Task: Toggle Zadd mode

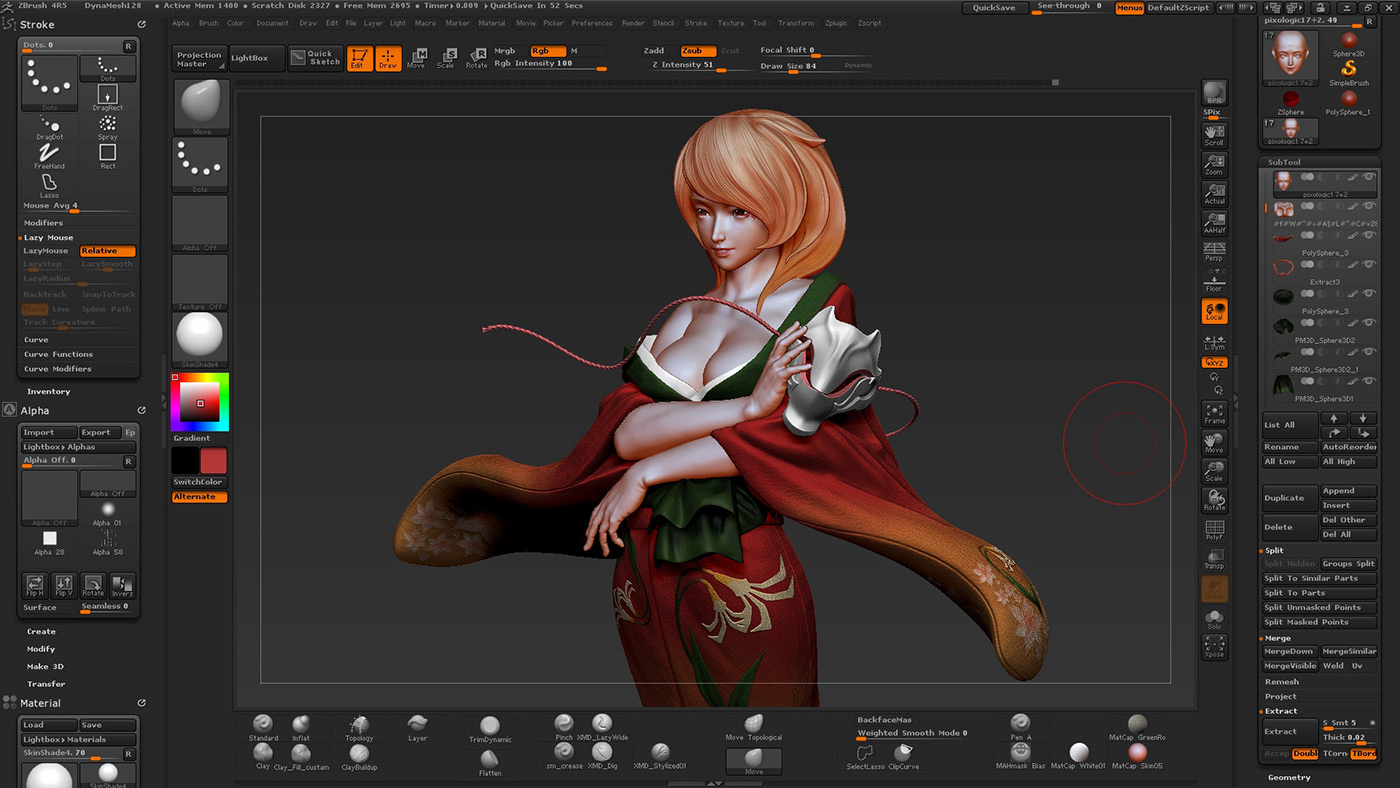Action: point(654,50)
